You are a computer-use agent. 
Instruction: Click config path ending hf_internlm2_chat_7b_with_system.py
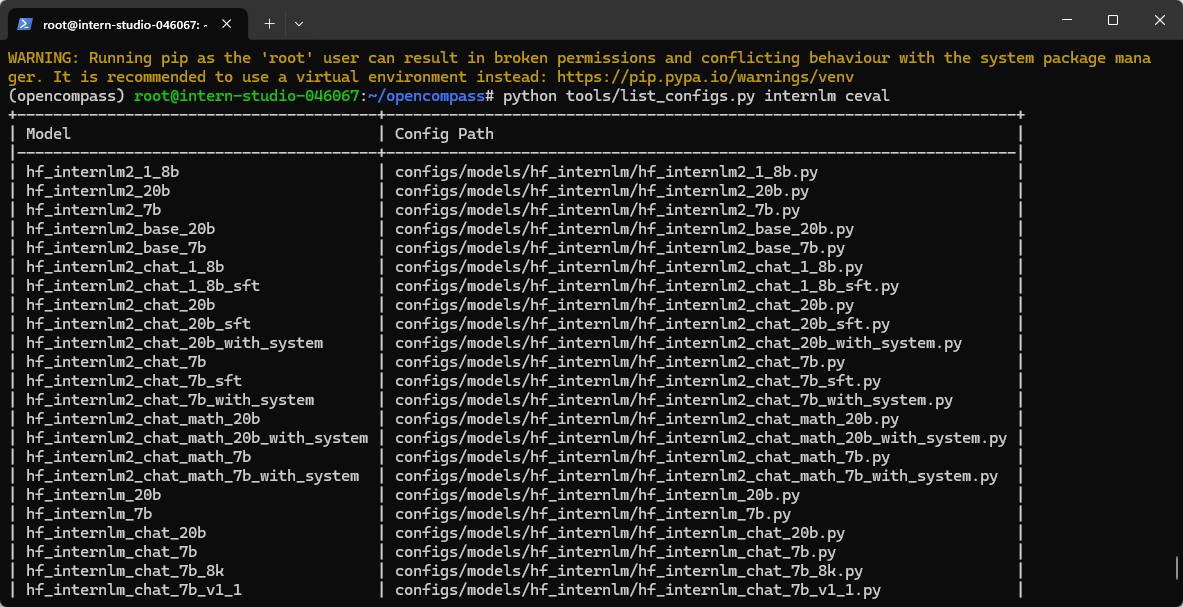674,400
